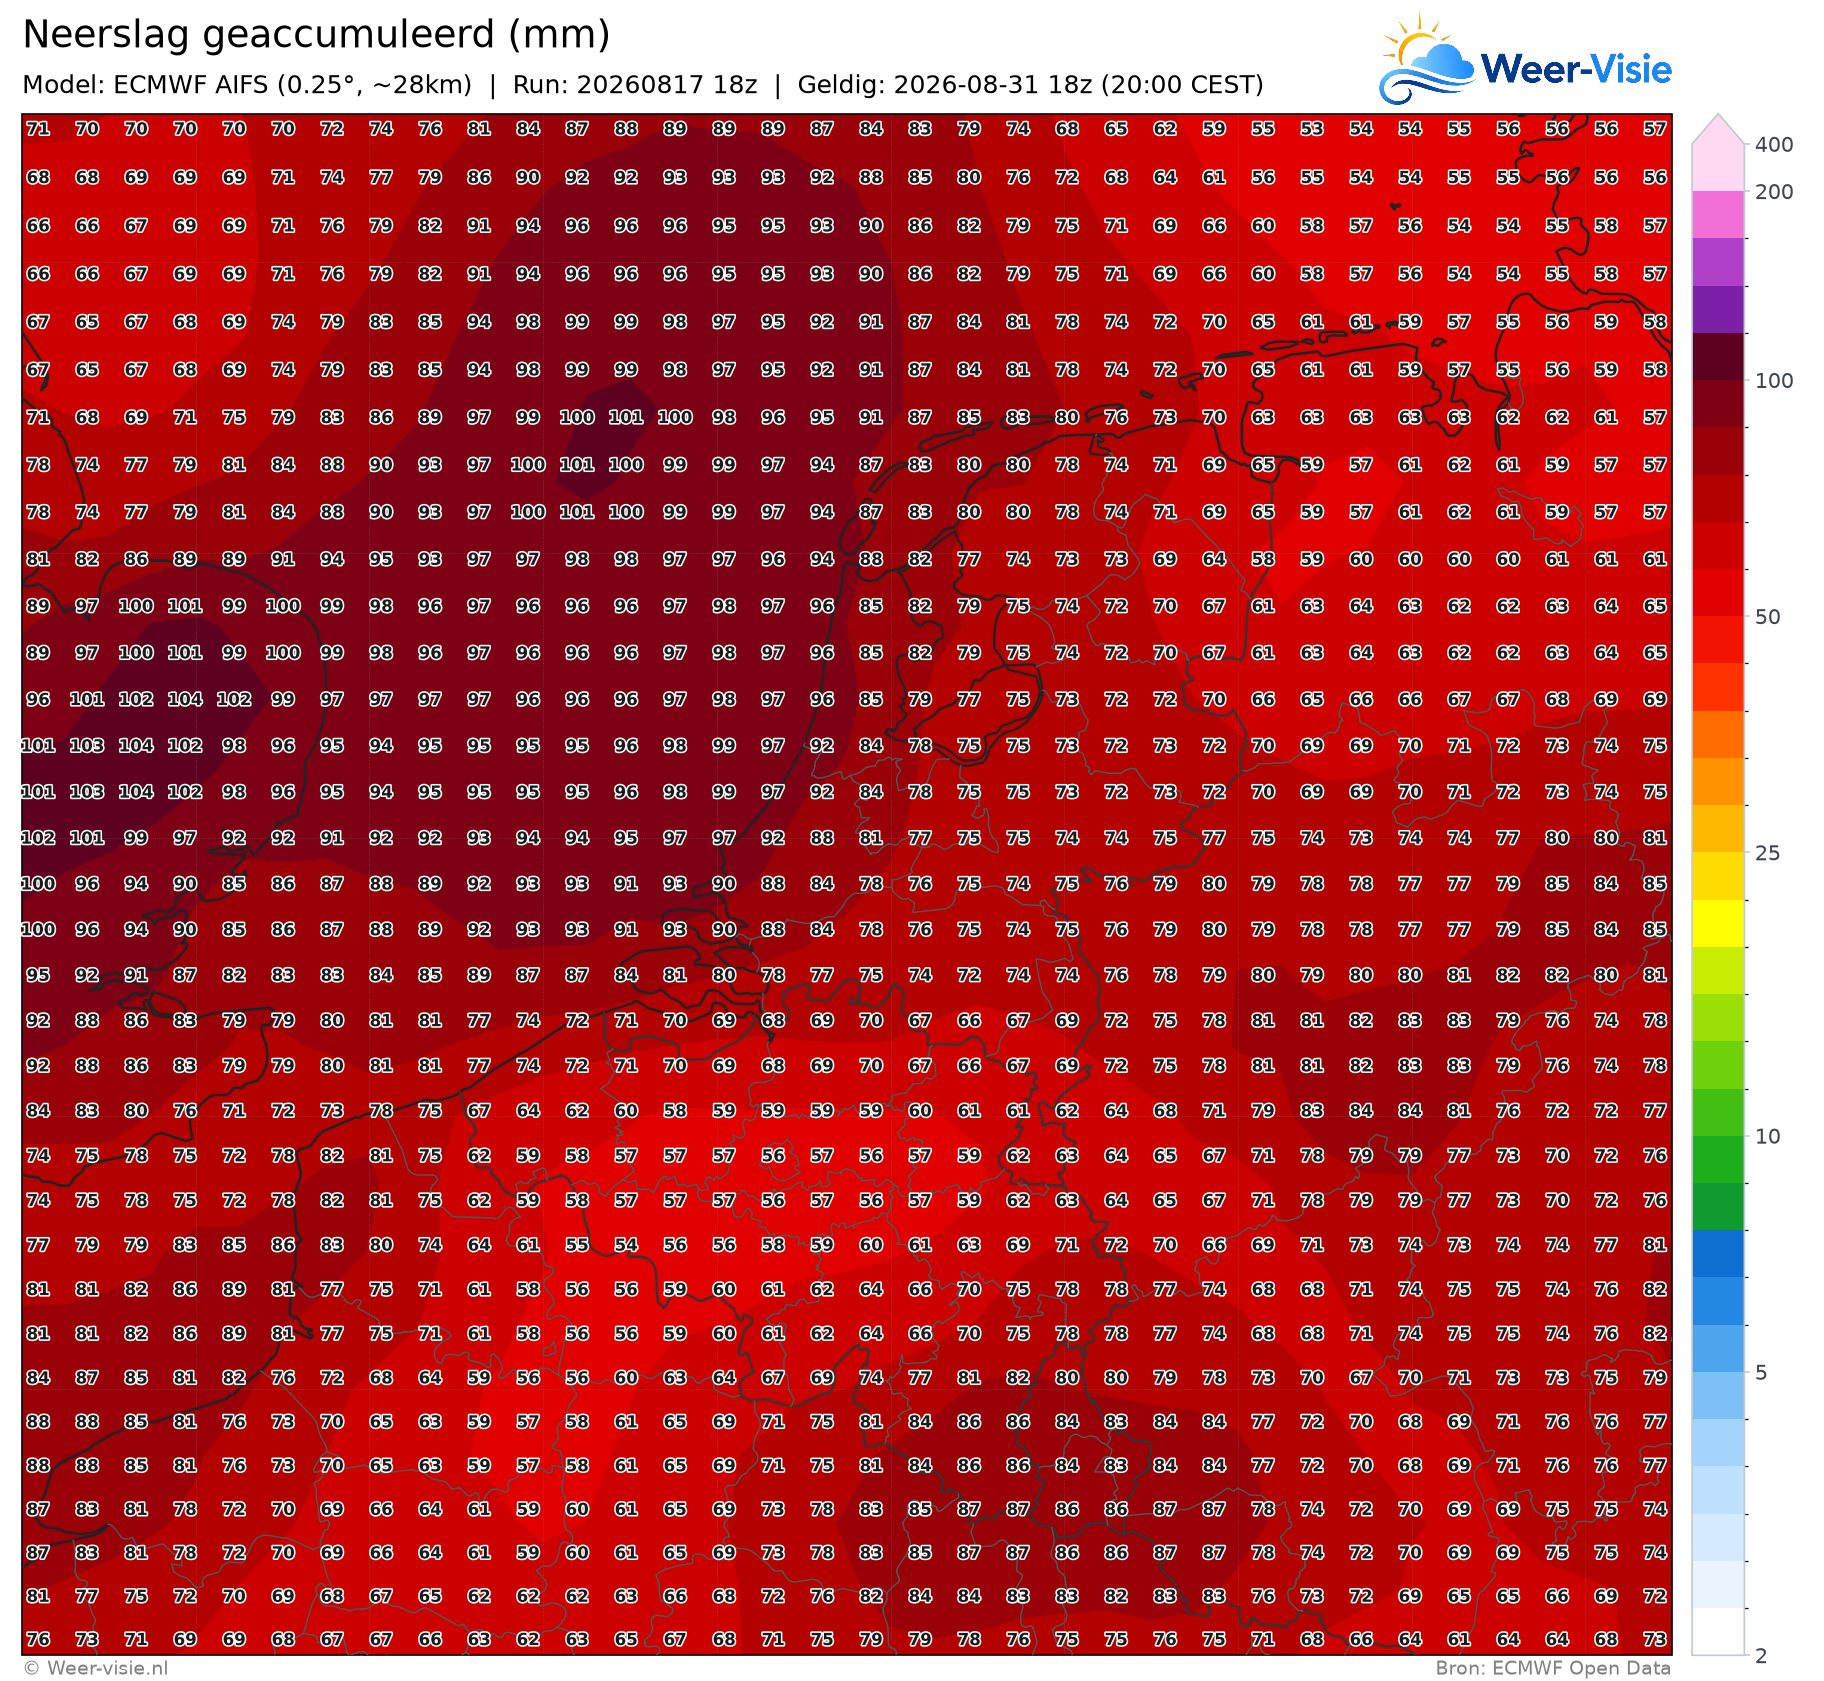The width and height of the screenshot is (1824, 1681).
Task: Click the © Weer-visie.nl copyright text
Action: pos(96,1668)
